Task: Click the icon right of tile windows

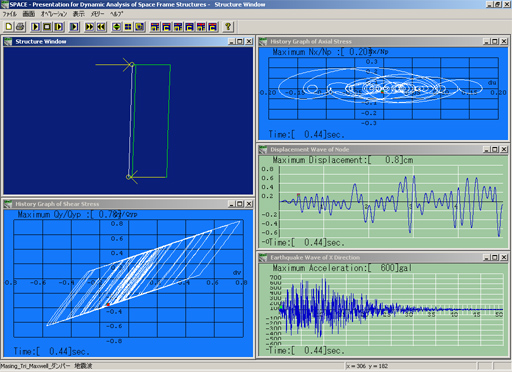Action: 139,27
